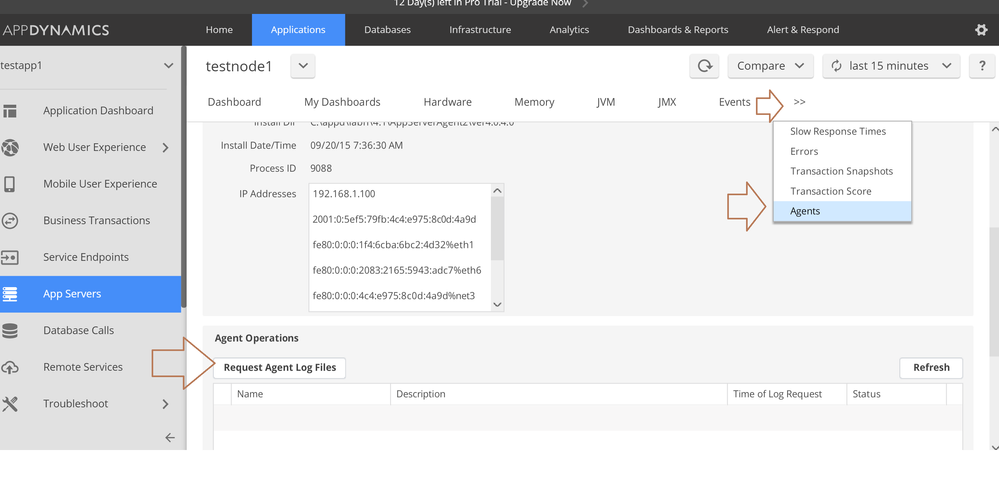This screenshot has height=478, width=999.
Task: Click the refresh circular arrow button
Action: click(705, 66)
